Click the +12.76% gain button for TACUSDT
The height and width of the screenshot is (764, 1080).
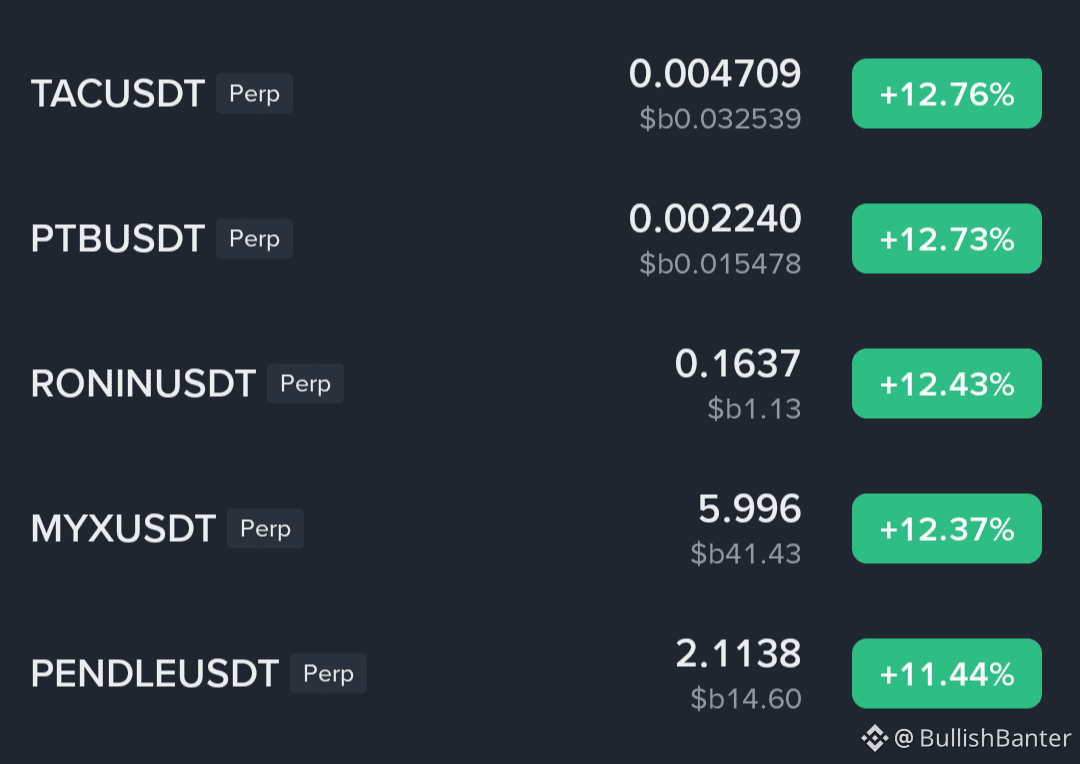coord(946,93)
